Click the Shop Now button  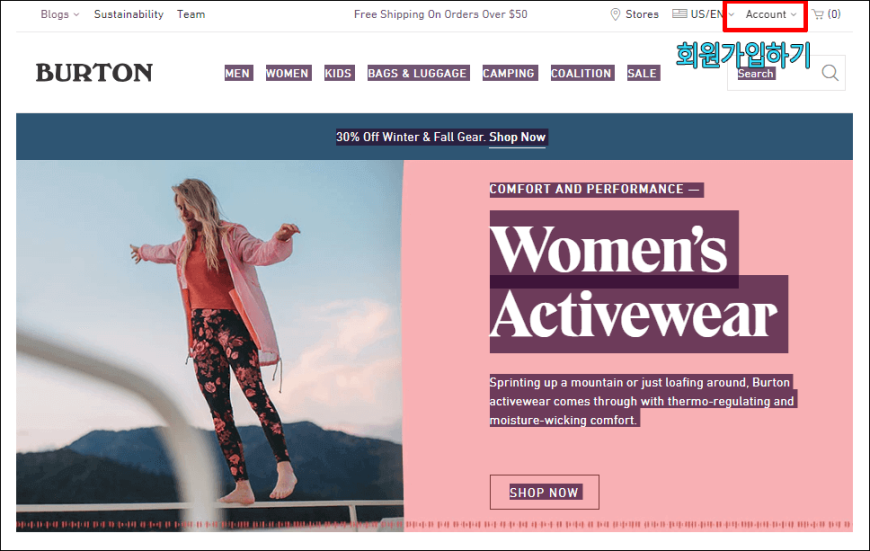tap(544, 492)
